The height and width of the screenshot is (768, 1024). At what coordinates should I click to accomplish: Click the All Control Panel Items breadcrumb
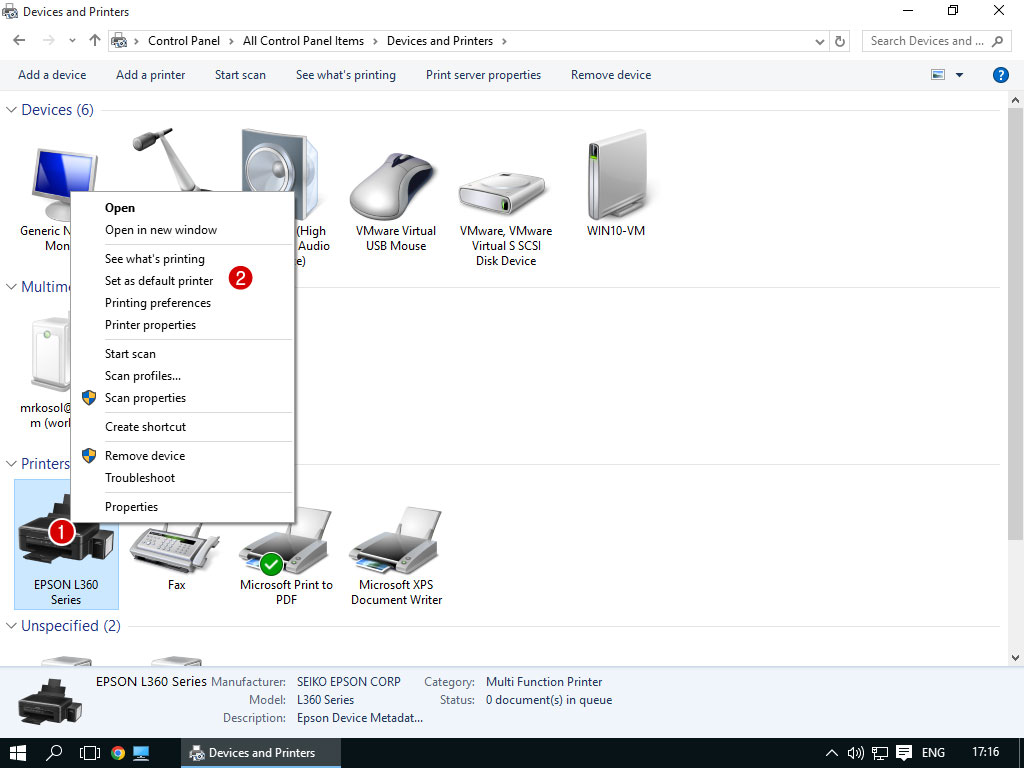click(303, 41)
